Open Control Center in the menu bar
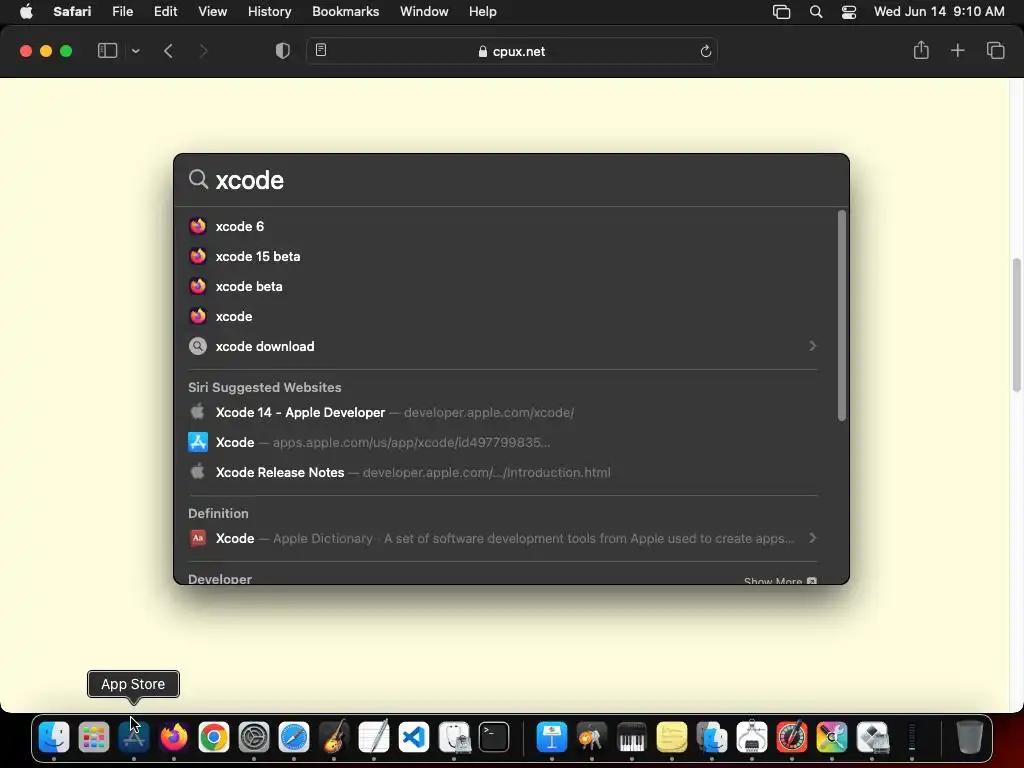The width and height of the screenshot is (1024, 768). point(848,12)
